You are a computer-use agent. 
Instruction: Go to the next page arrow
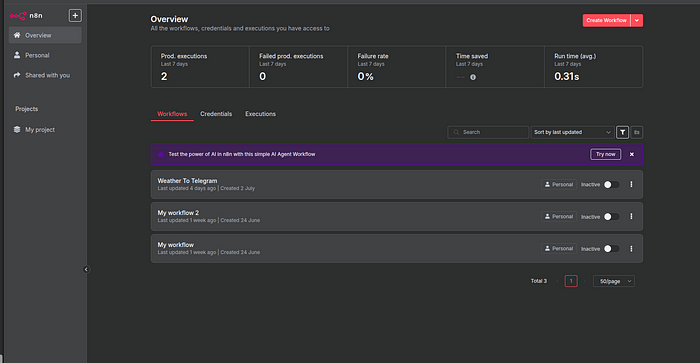584,281
